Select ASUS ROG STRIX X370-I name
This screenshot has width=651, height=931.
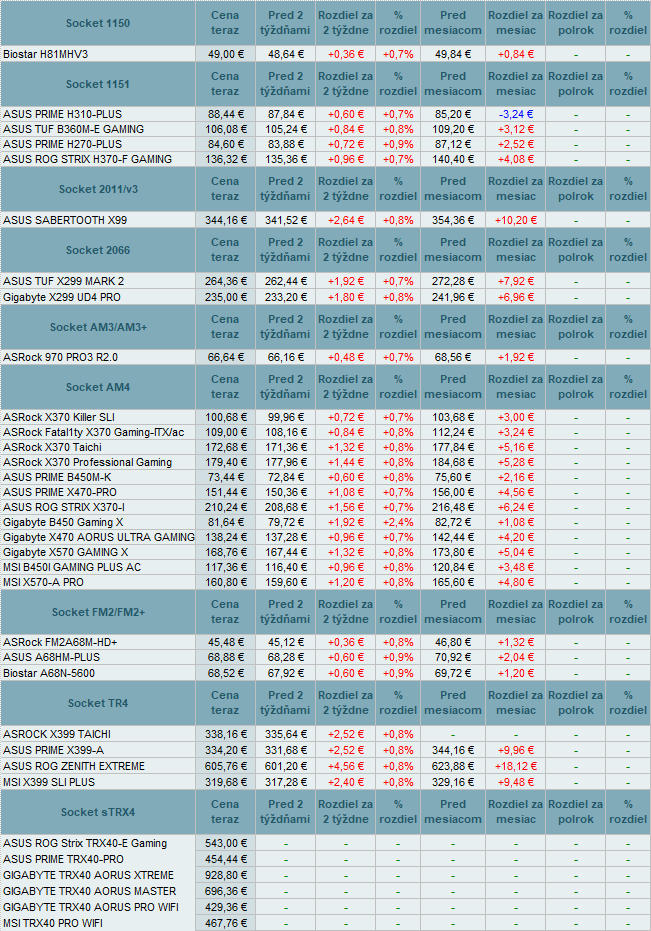tap(64, 507)
